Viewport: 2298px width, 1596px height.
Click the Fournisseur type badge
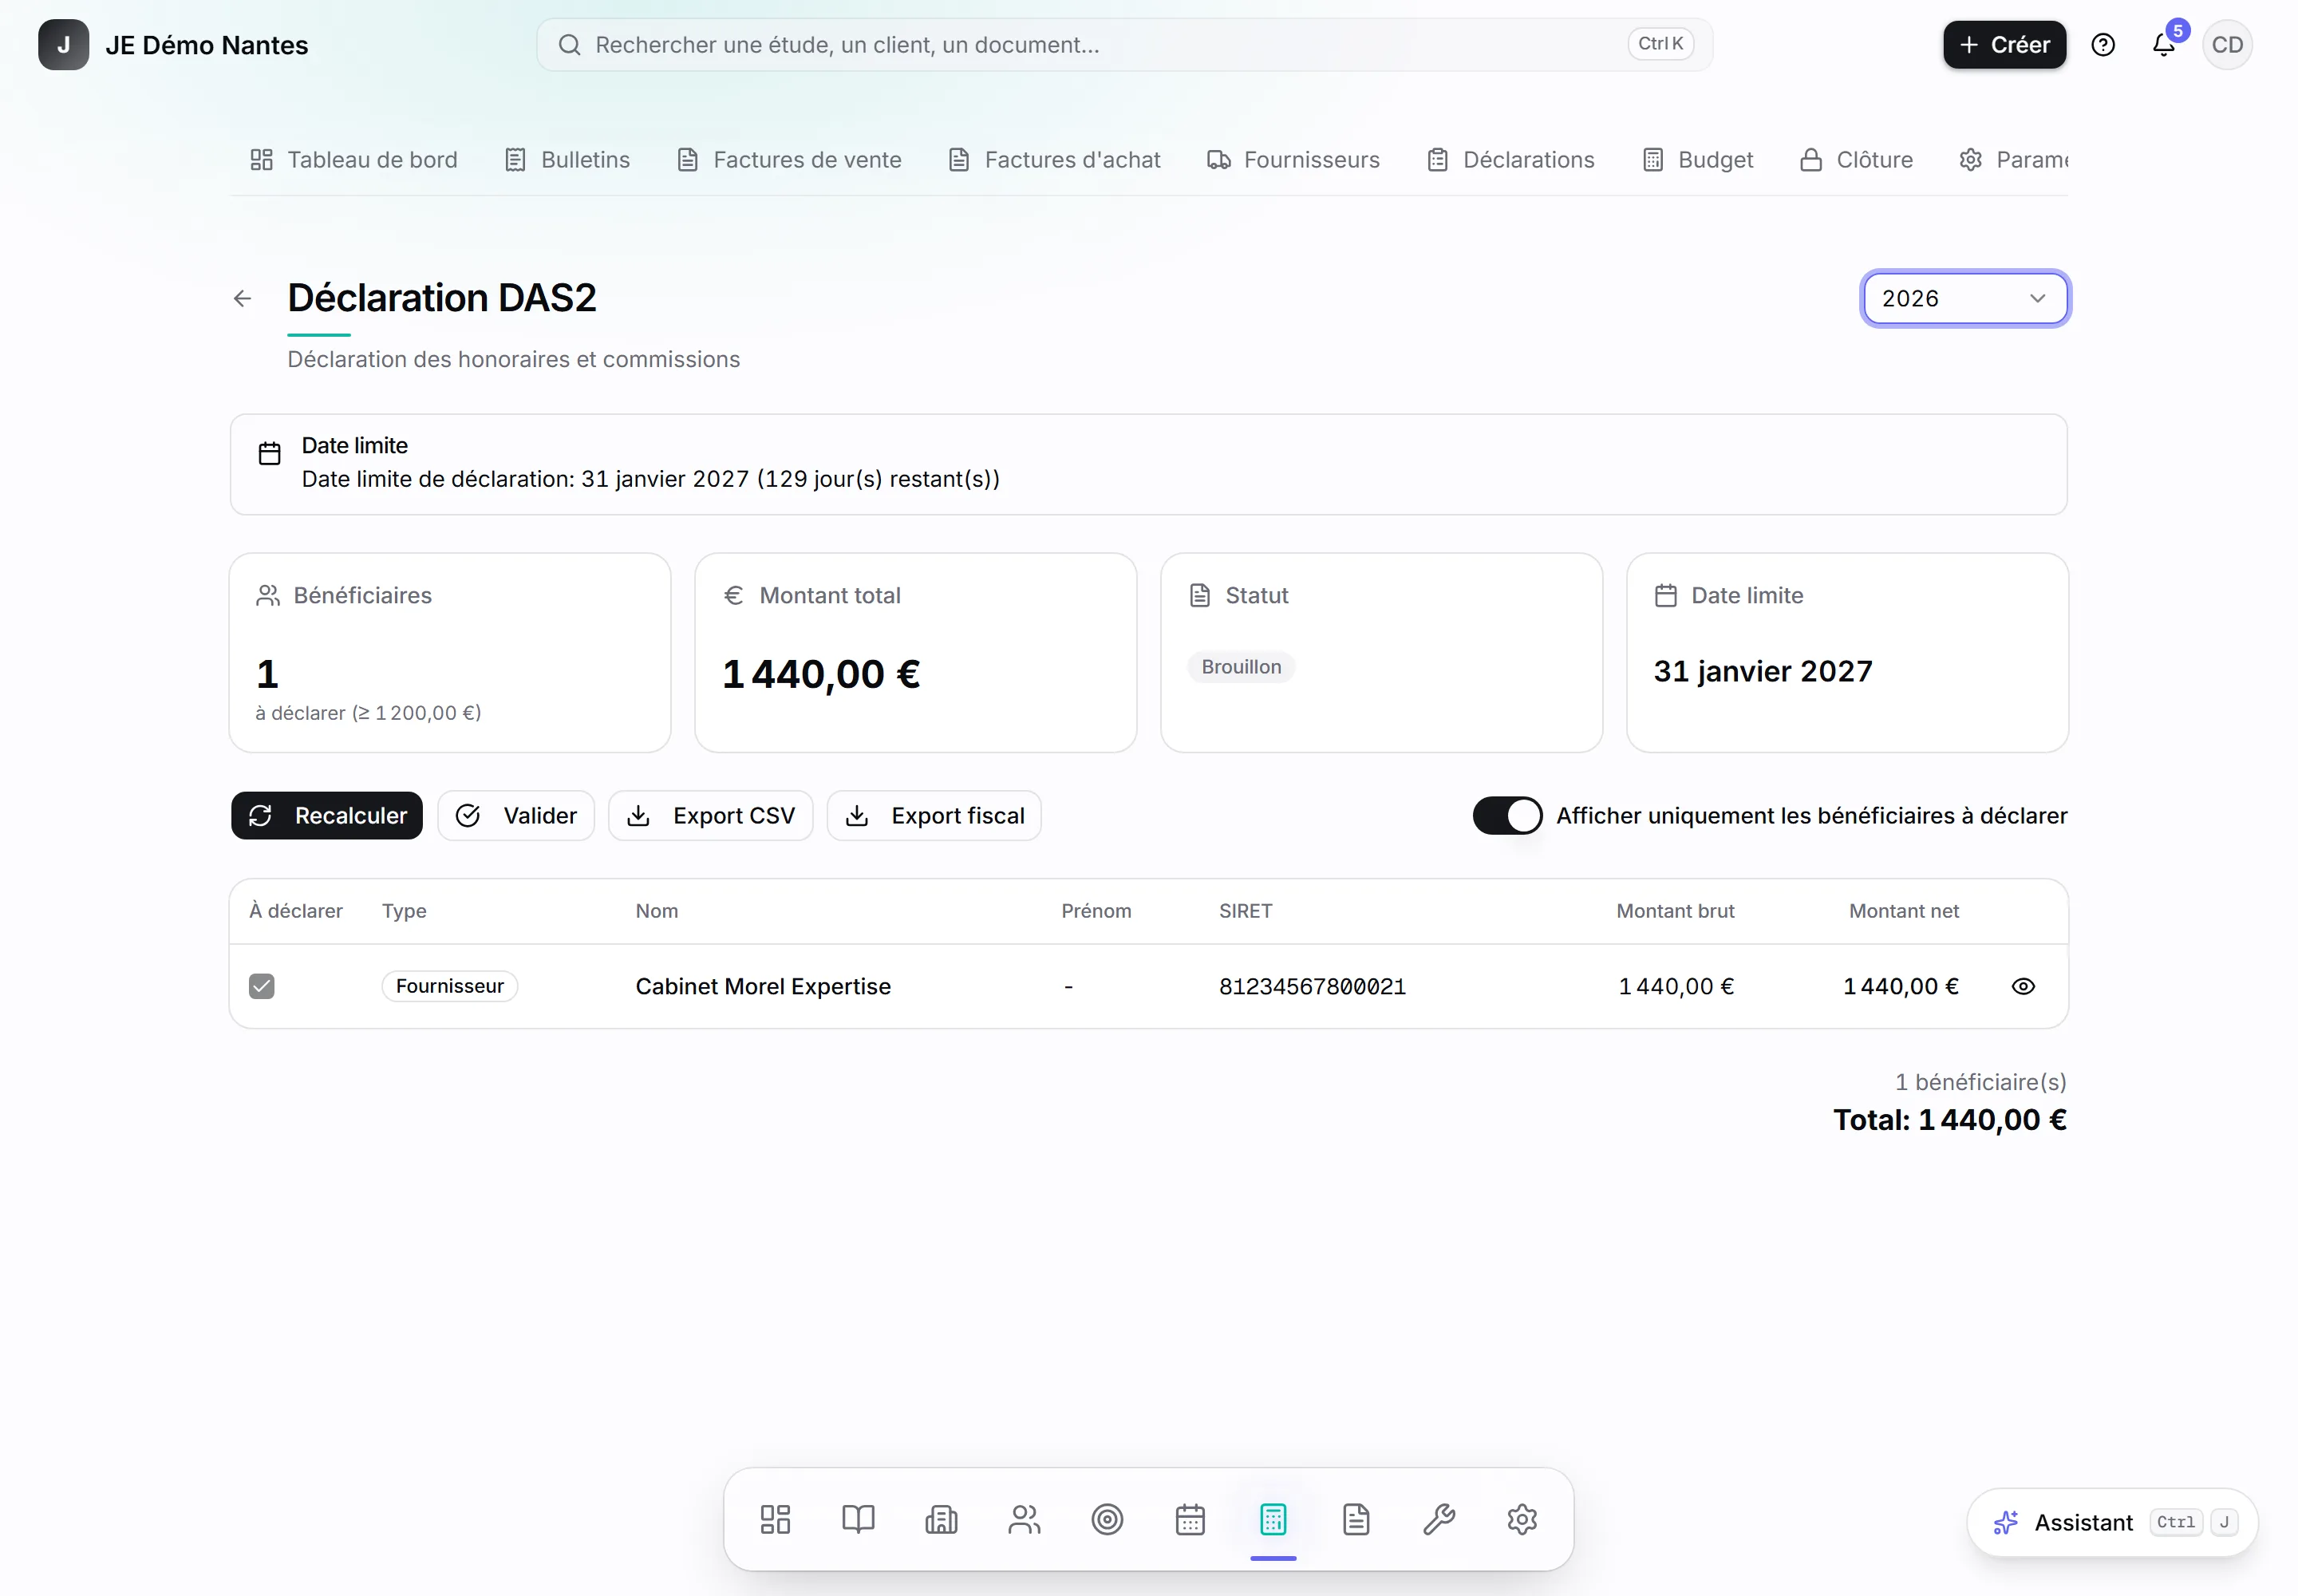[450, 987]
